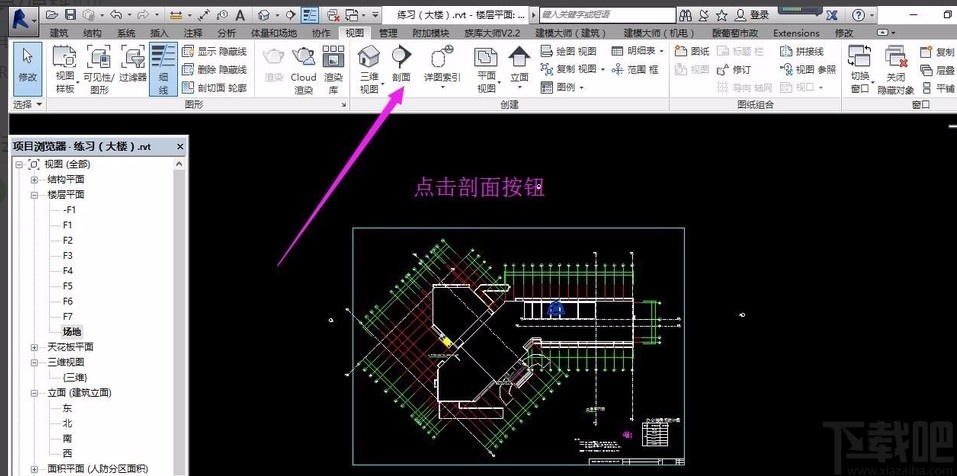This screenshot has height=476, width=957.
Task: Toggle Thin Lines icon in quick access toolbar
Action: tap(310, 15)
